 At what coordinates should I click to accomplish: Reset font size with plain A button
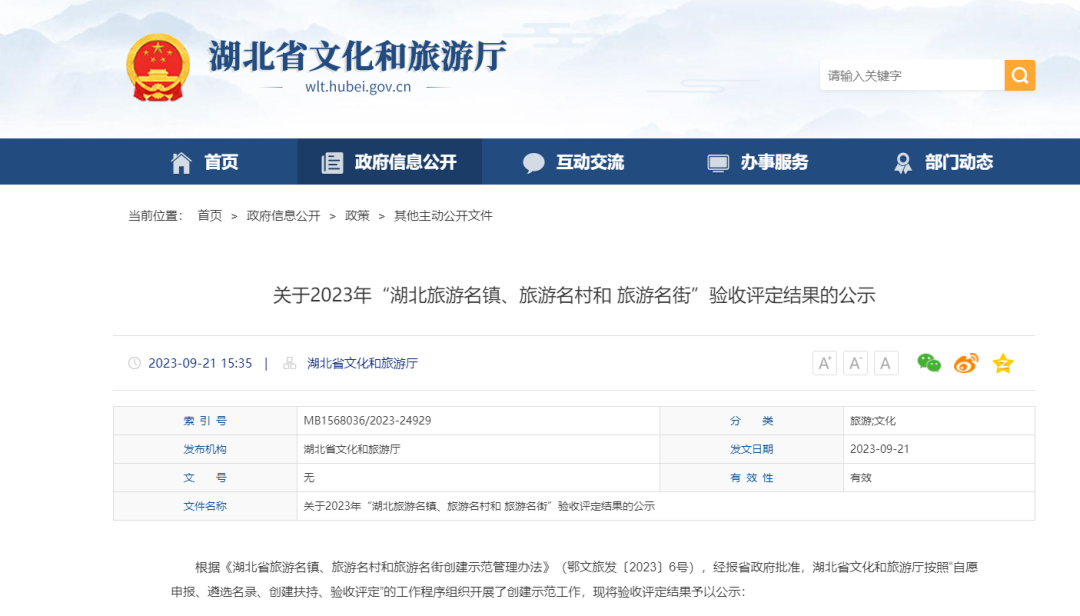[886, 362]
